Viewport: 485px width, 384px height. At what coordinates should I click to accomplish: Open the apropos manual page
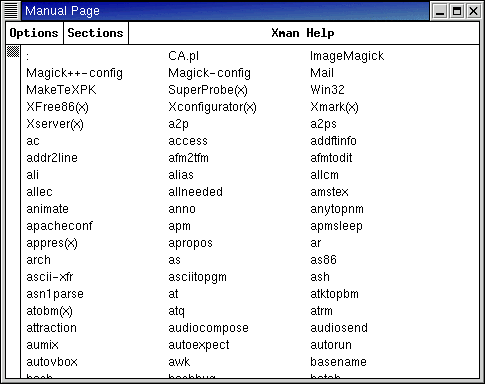click(190, 243)
